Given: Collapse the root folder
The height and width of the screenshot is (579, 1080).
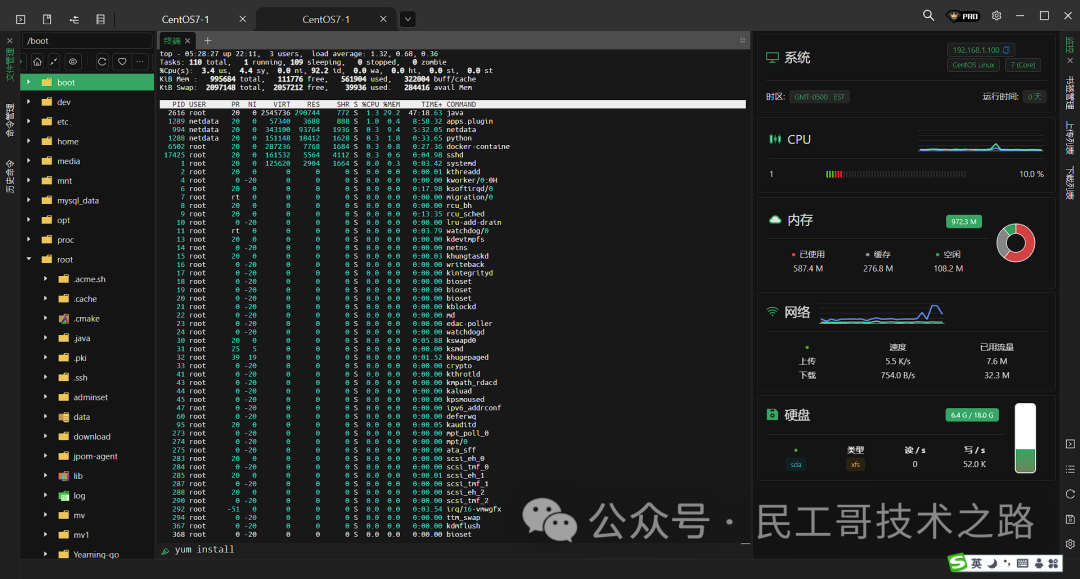Looking at the screenshot, I should (28, 260).
